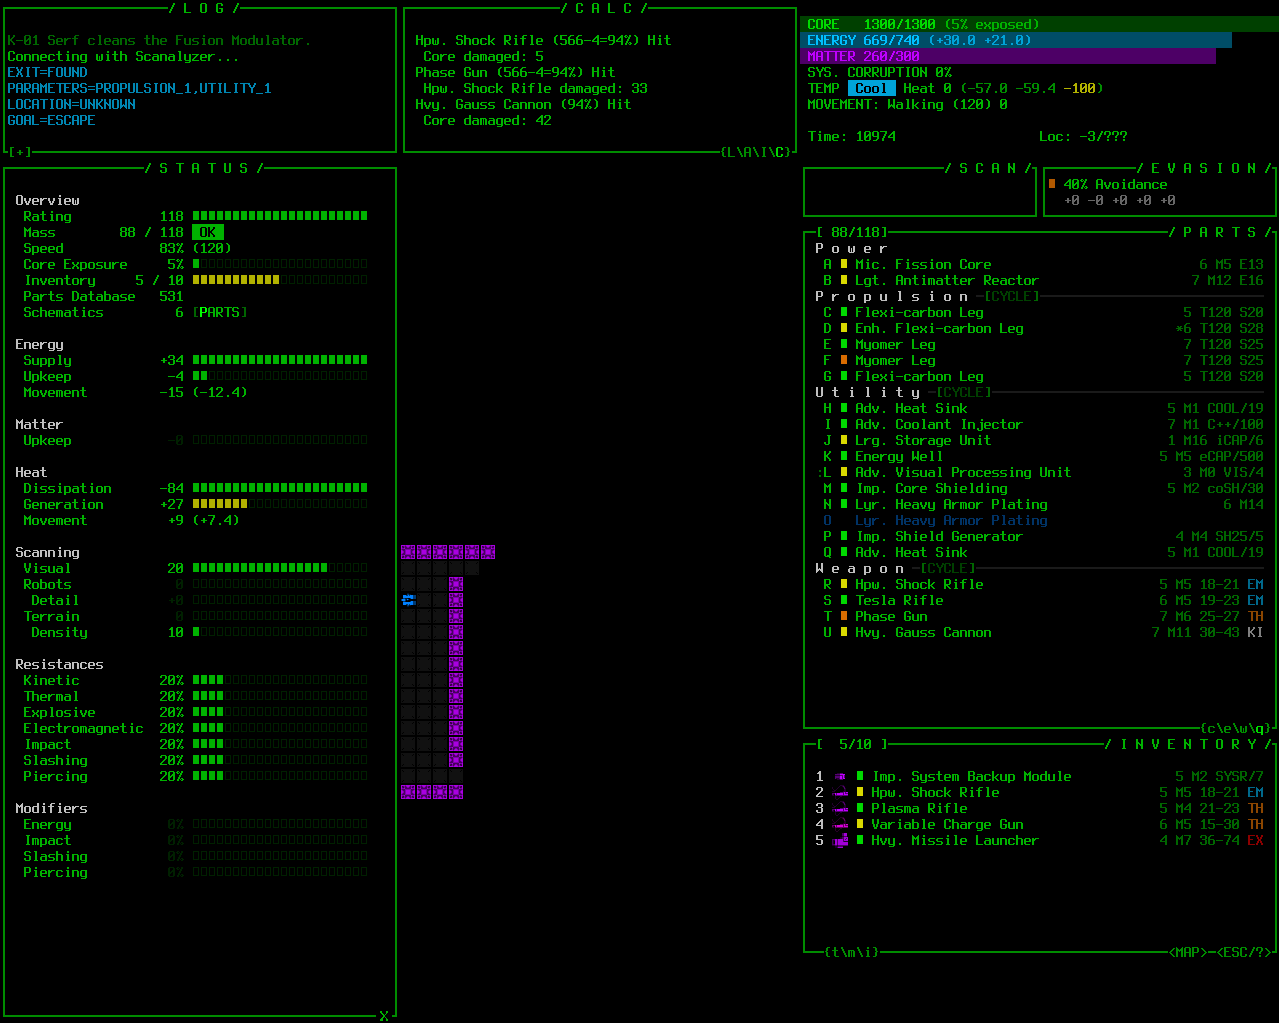Click the purple MATTER bar
The image size is (1279, 1023).
point(1010,56)
